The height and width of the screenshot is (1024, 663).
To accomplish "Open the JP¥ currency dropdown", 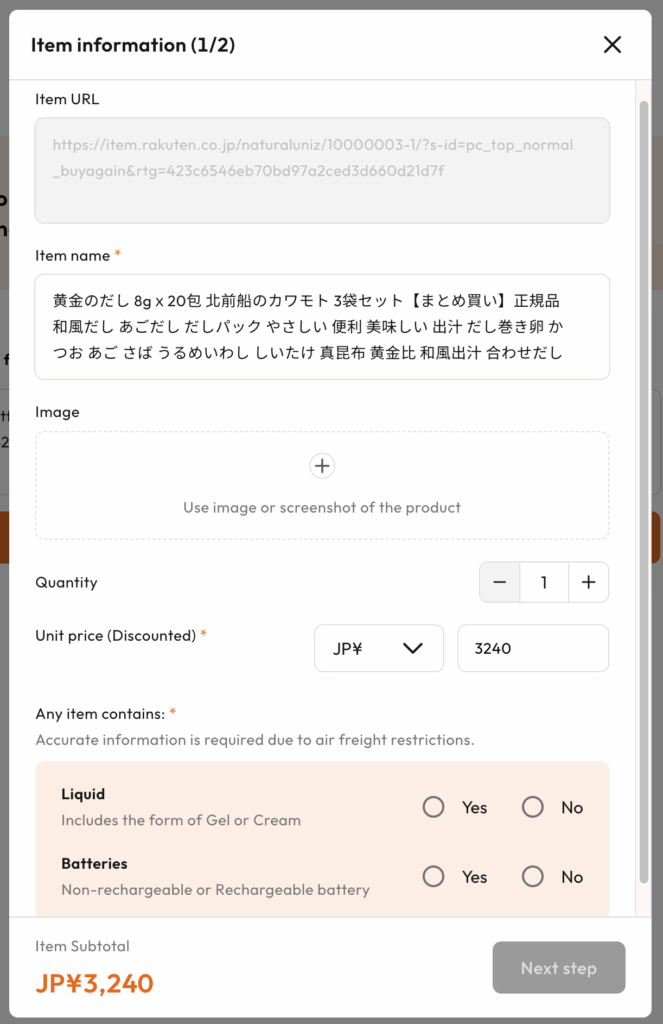I will pos(379,648).
